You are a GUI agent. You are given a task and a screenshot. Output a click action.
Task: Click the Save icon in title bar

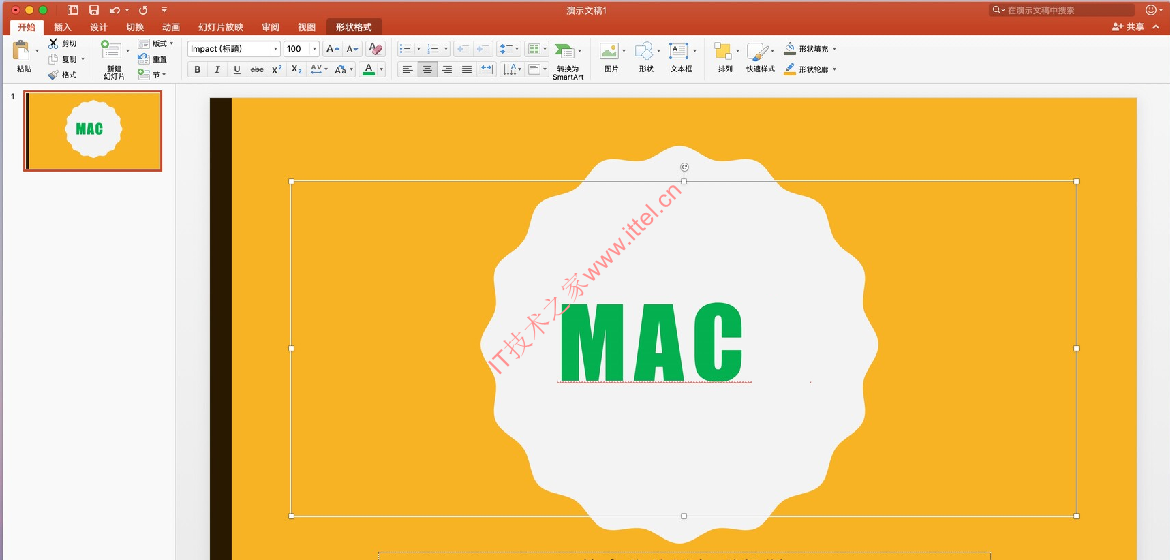click(94, 10)
